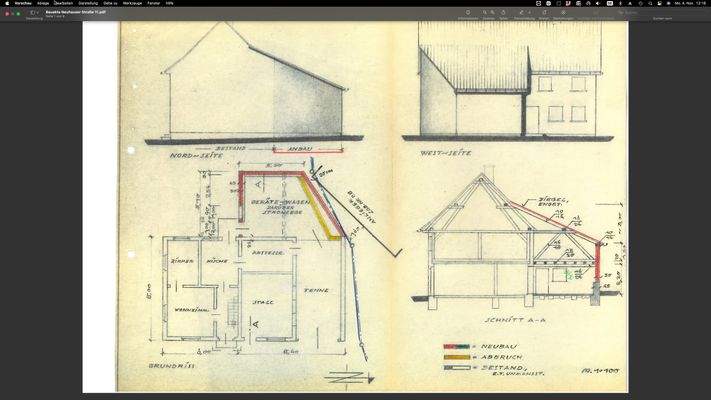This screenshot has height=400, width=711.
Task: Click the menu bar clock and date
Action: (x=692, y=3)
